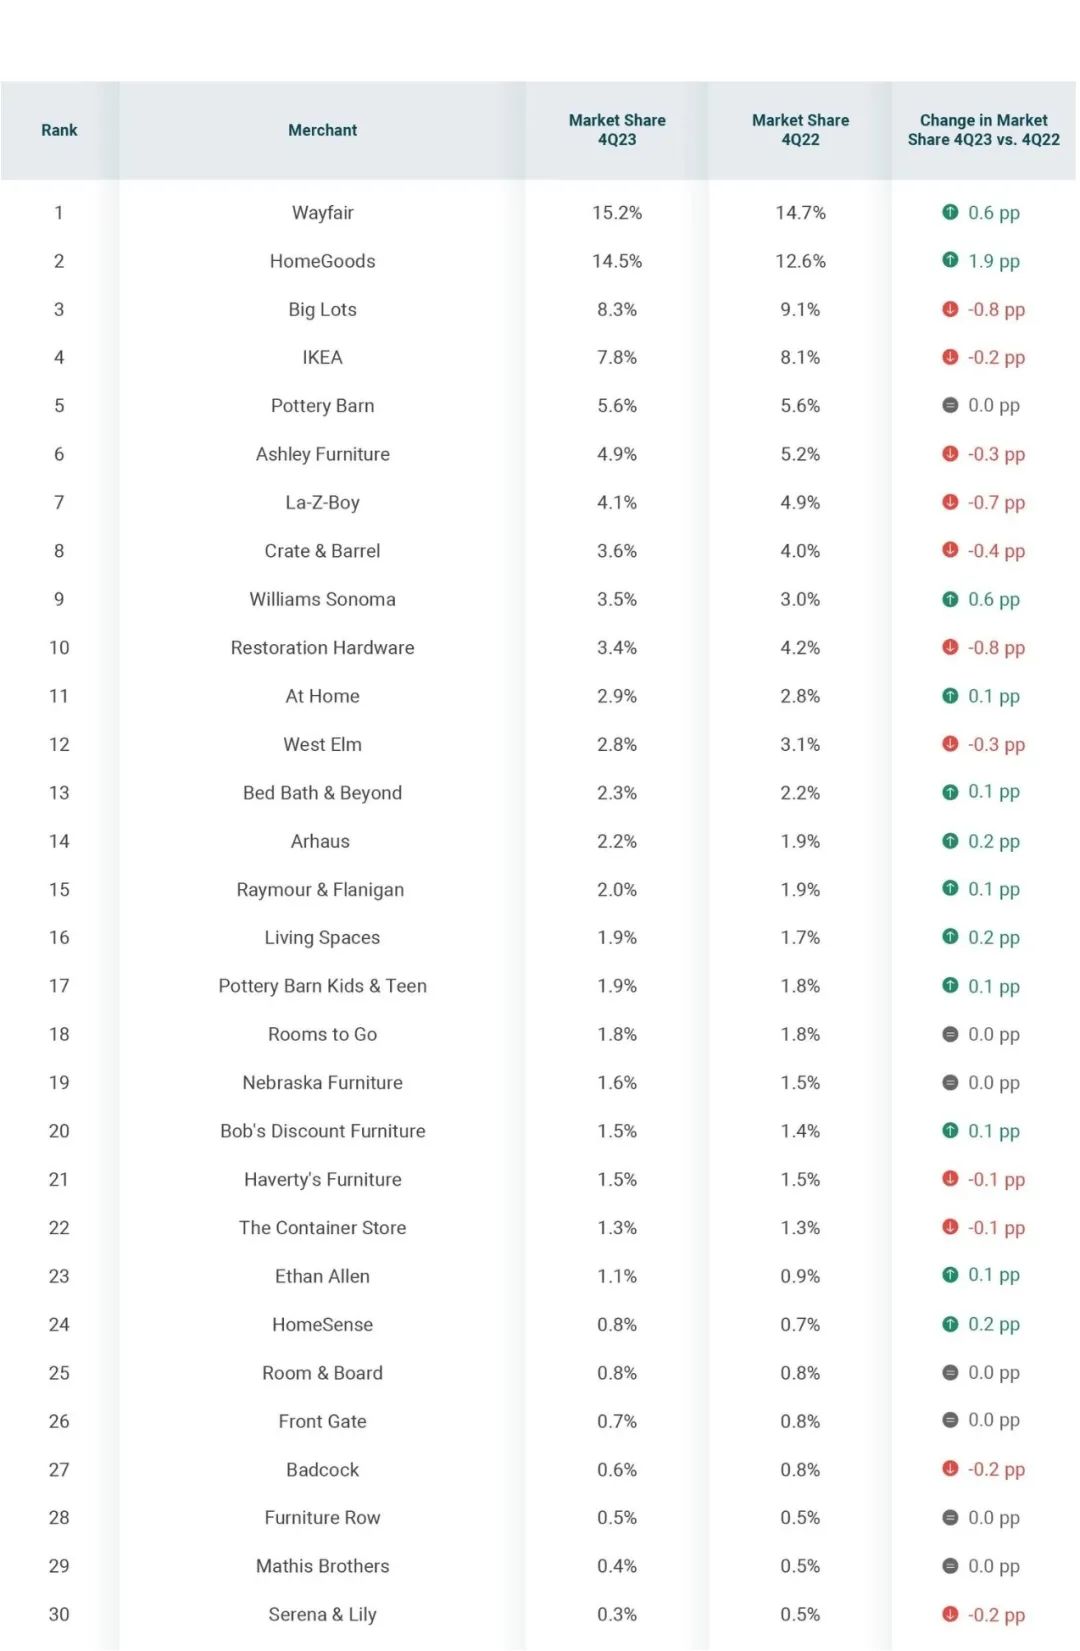
Task: Click the red down arrow icon for Restoration Hardware
Action: [950, 647]
